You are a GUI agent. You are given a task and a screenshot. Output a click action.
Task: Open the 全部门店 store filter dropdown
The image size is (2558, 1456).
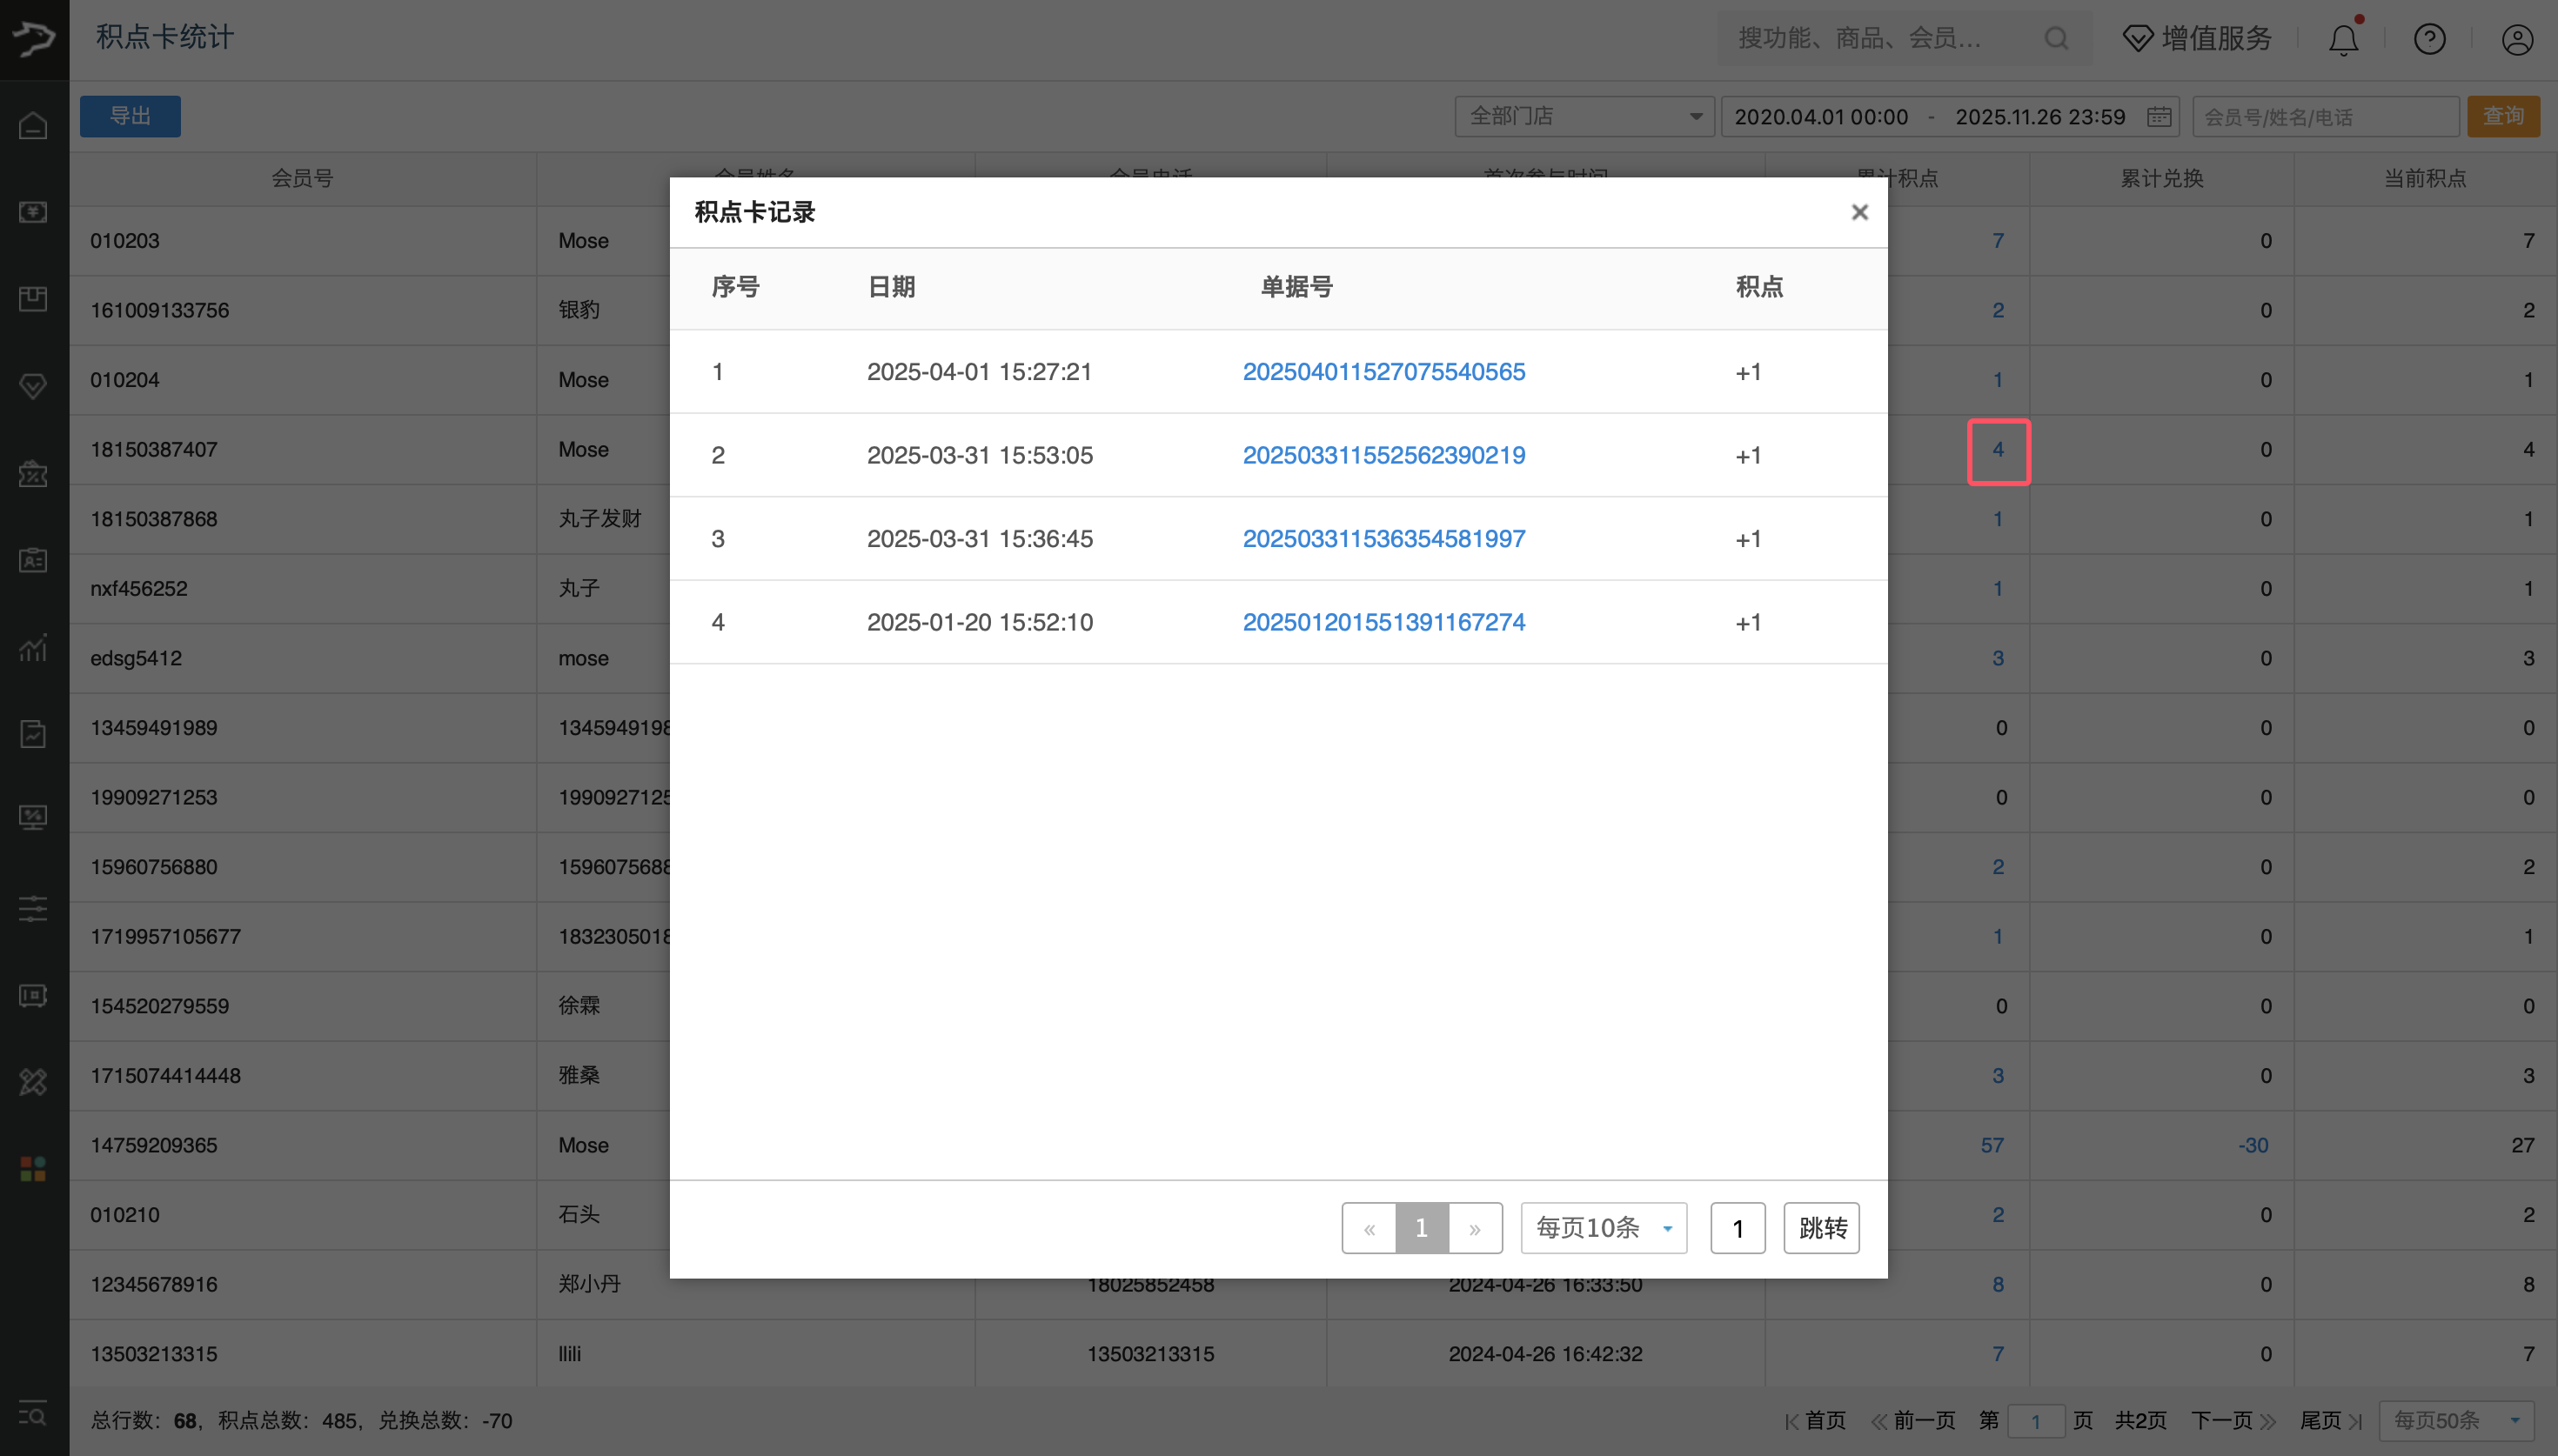[x=1583, y=116]
